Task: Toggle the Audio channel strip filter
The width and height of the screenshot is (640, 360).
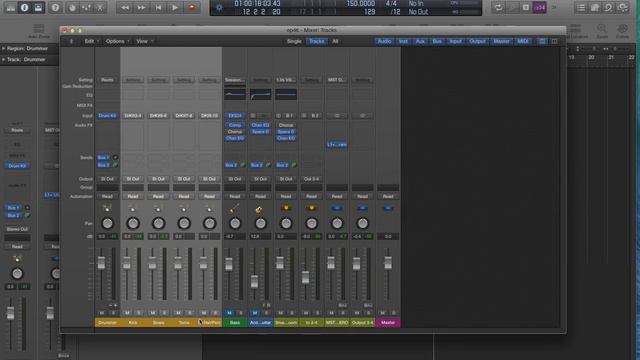Action: point(384,41)
